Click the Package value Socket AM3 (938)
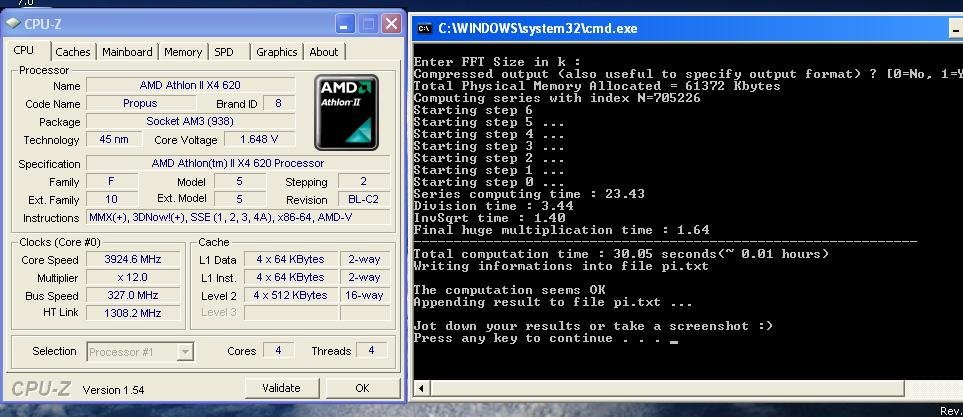963x417 pixels. (x=190, y=121)
